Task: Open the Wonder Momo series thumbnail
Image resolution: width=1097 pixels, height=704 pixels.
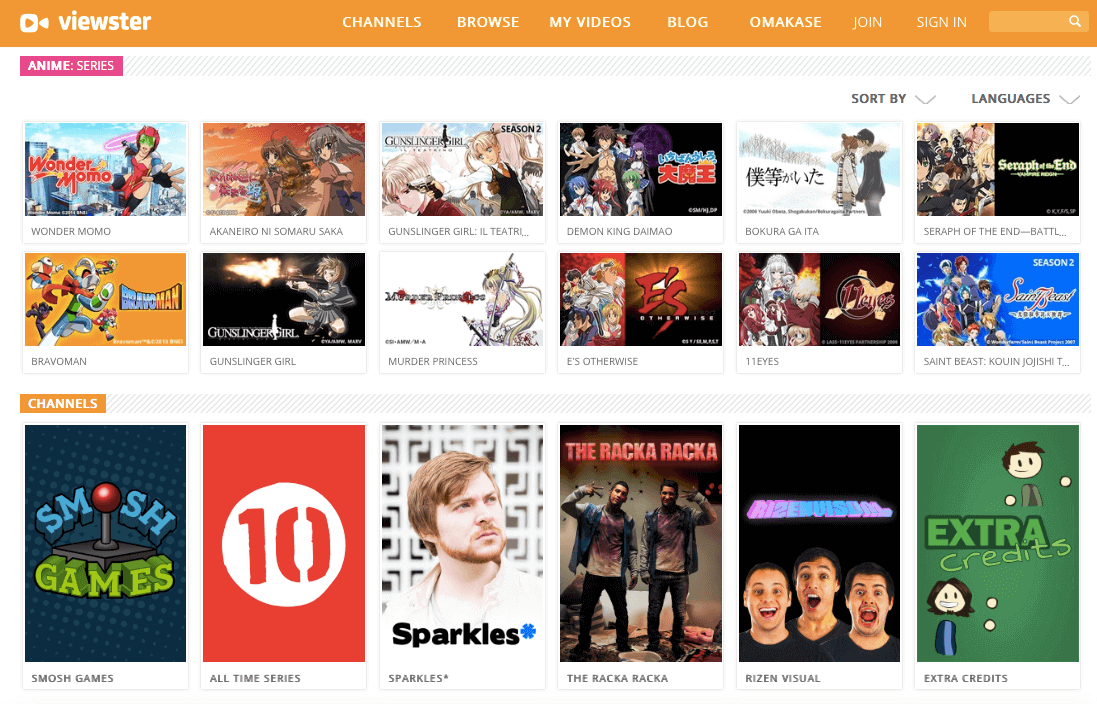Action: [x=106, y=169]
